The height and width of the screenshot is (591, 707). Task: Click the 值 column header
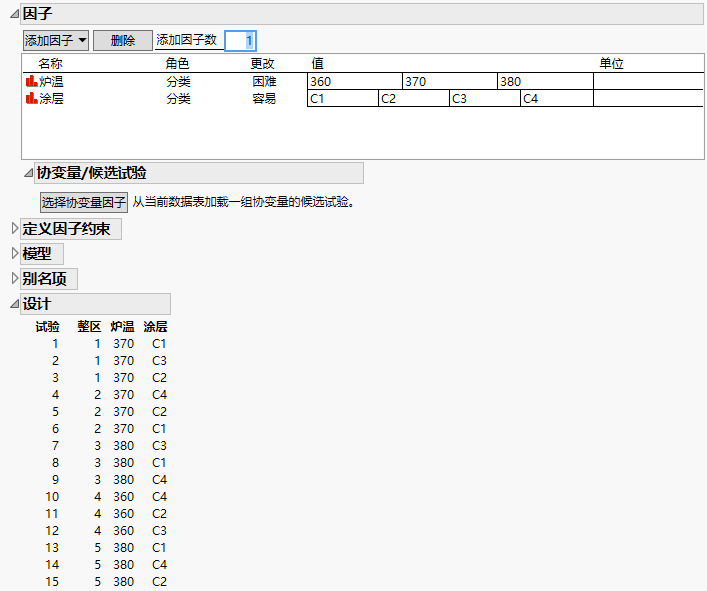coord(317,64)
